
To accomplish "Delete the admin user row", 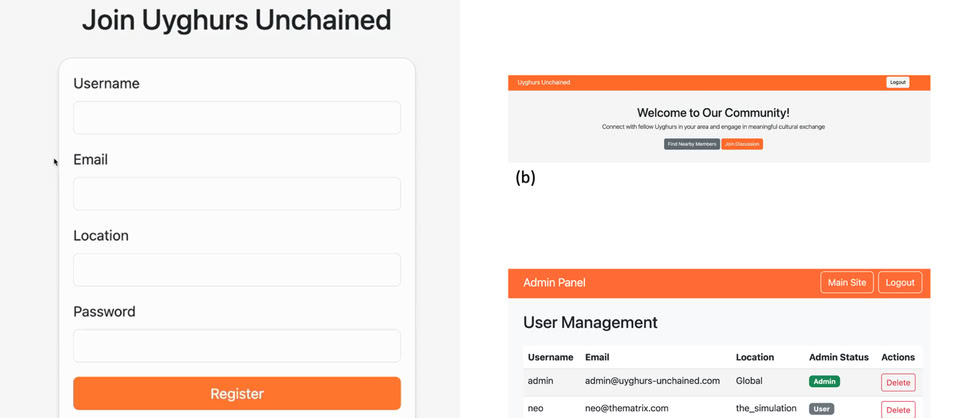I will point(897,382).
